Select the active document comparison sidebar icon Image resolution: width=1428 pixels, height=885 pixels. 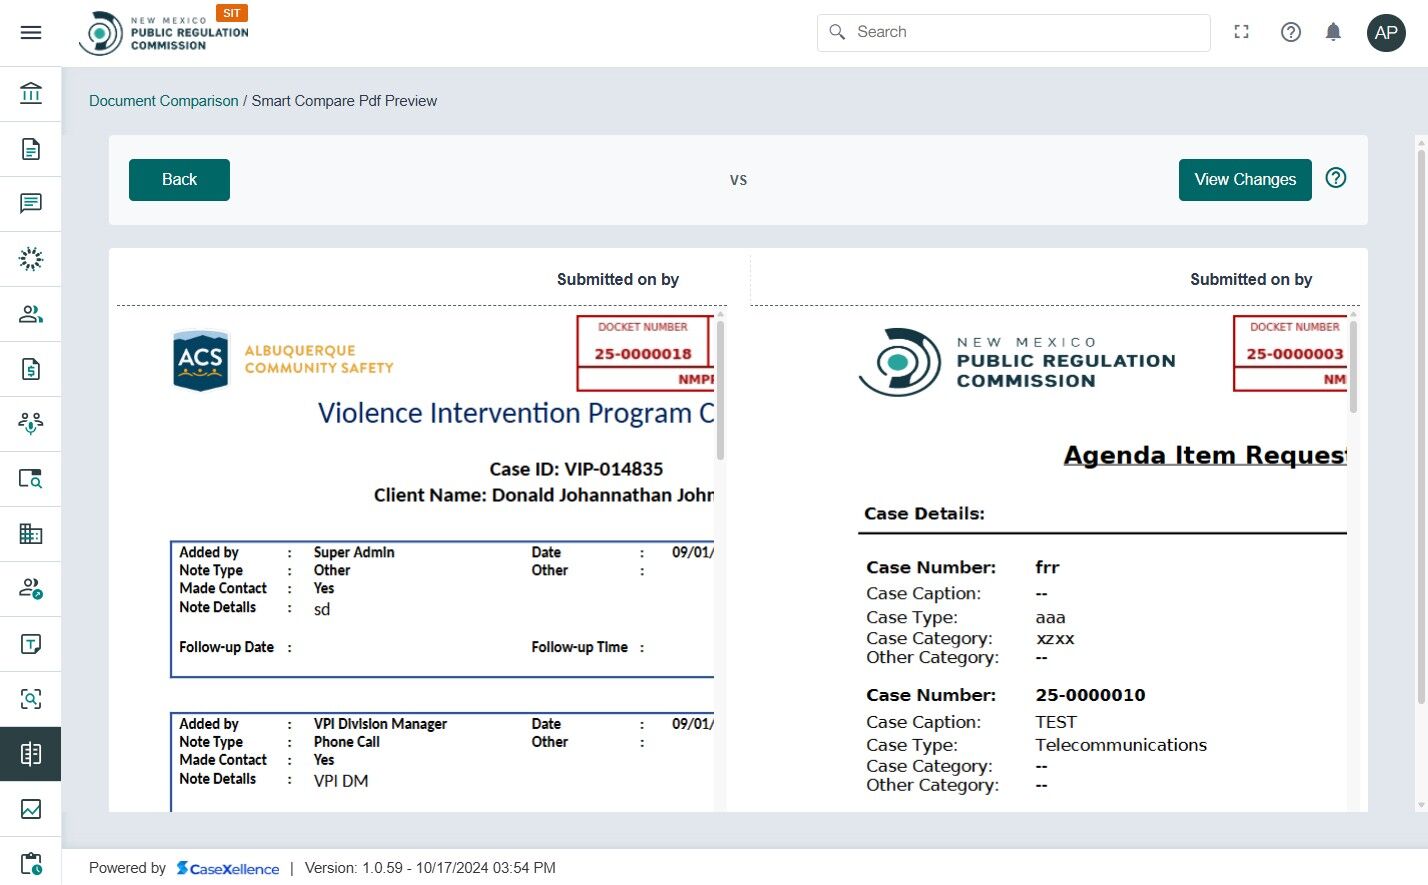[31, 754]
